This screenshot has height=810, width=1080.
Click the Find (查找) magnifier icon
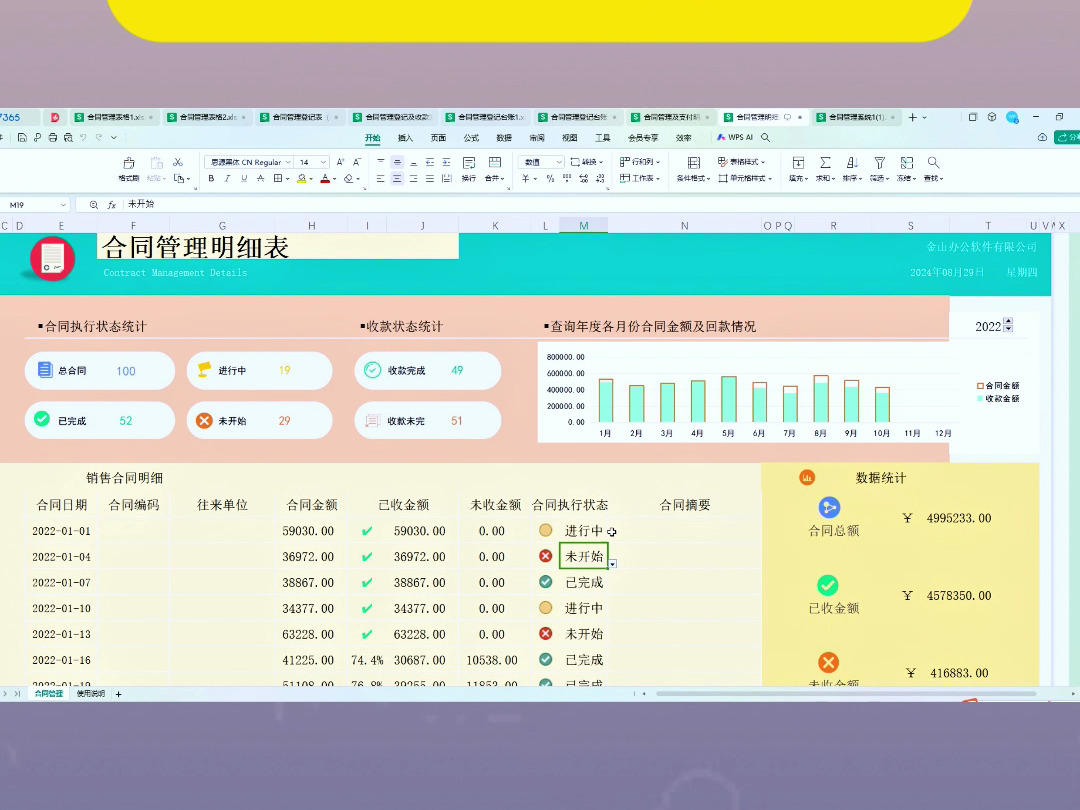[x=933, y=163]
